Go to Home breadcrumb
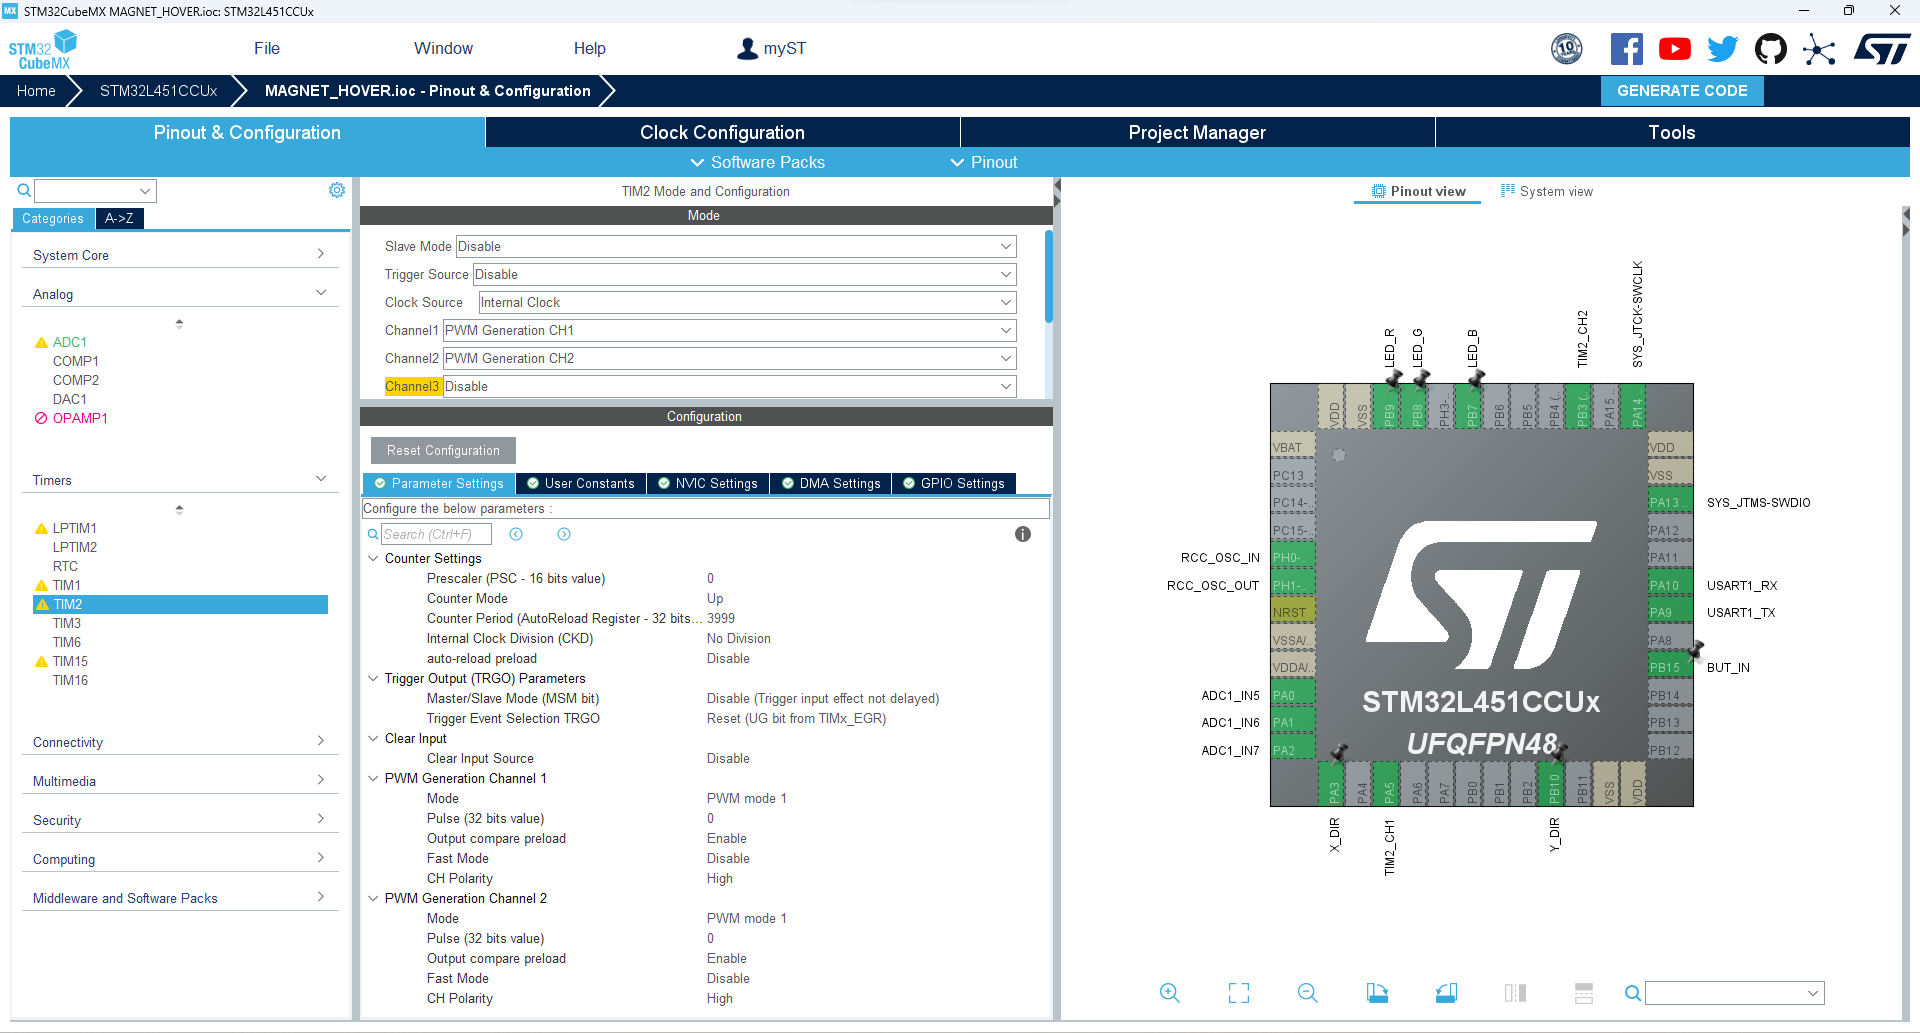Screen dimensions: 1920x1033 (36, 90)
